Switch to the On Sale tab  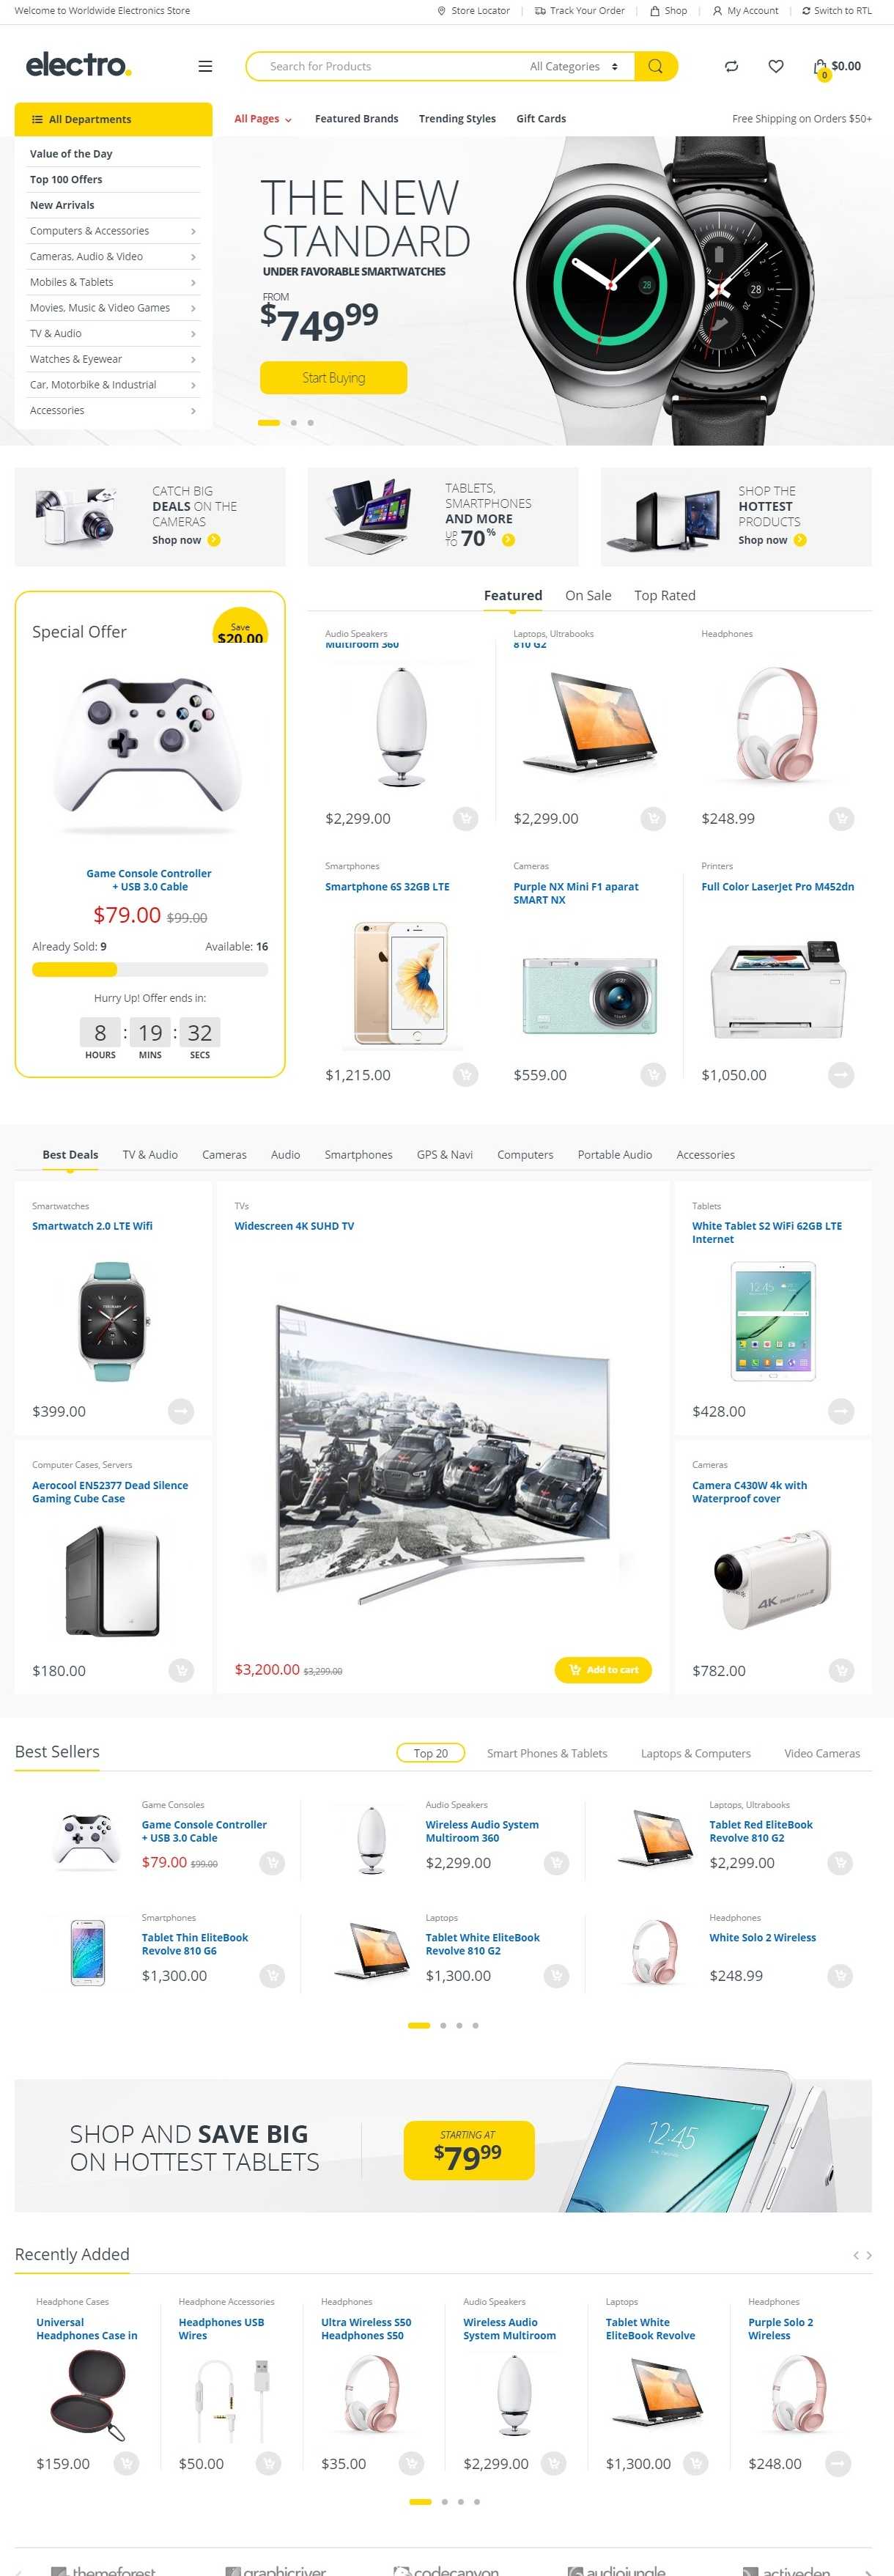pyautogui.click(x=588, y=596)
